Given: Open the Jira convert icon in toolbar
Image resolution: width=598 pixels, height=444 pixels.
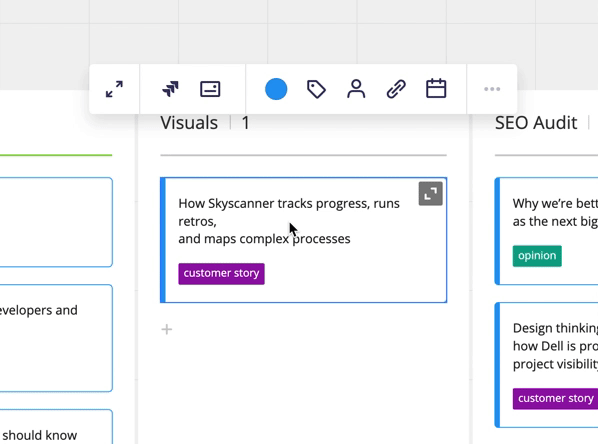Looking at the screenshot, I should pyautogui.click(x=170, y=89).
